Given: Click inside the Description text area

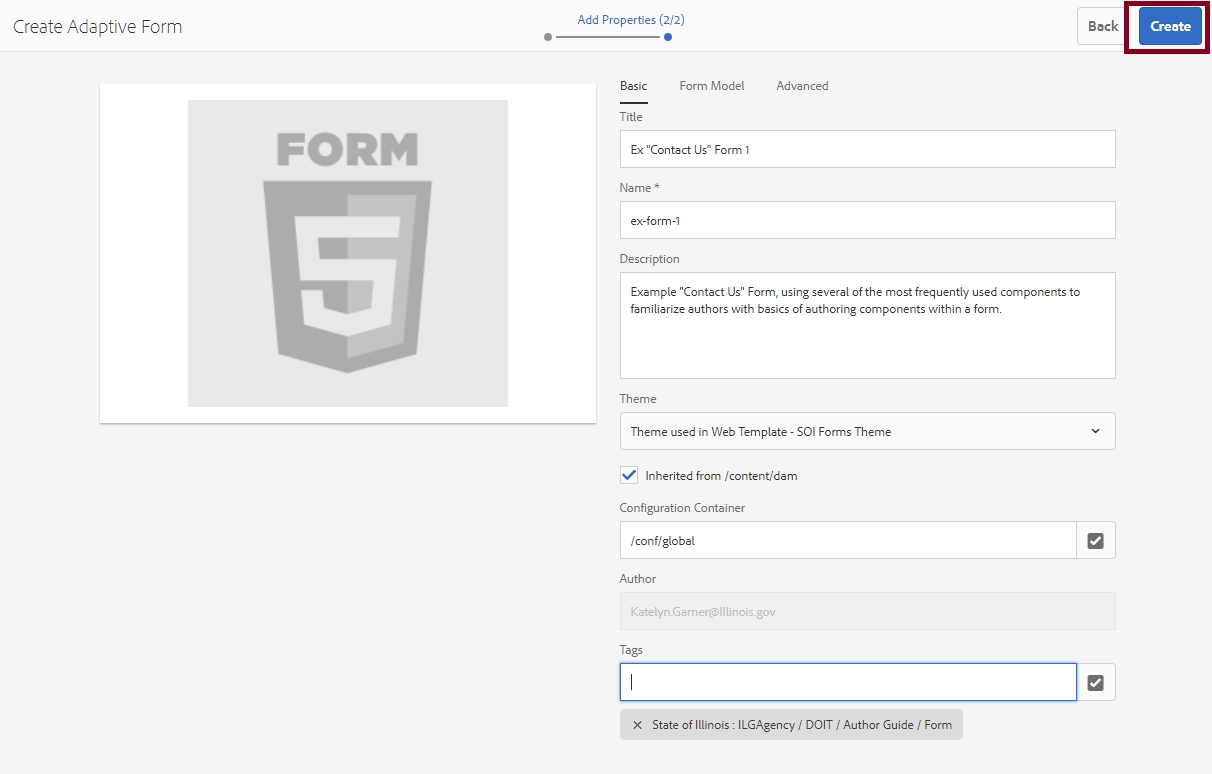Looking at the screenshot, I should [867, 326].
